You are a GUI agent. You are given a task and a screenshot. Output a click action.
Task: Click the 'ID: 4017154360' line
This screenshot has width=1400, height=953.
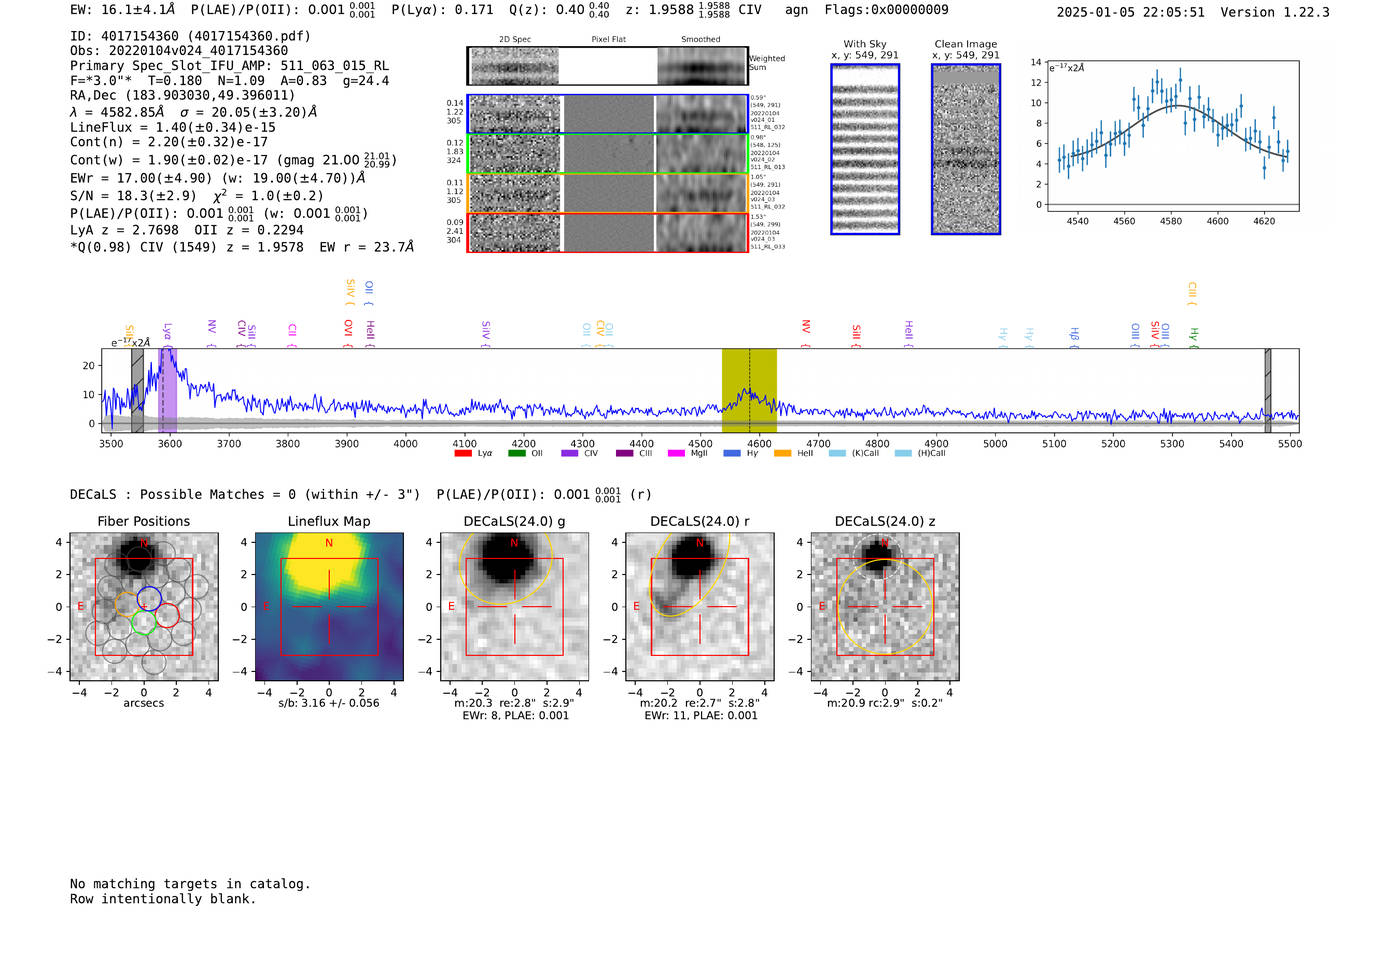point(190,36)
